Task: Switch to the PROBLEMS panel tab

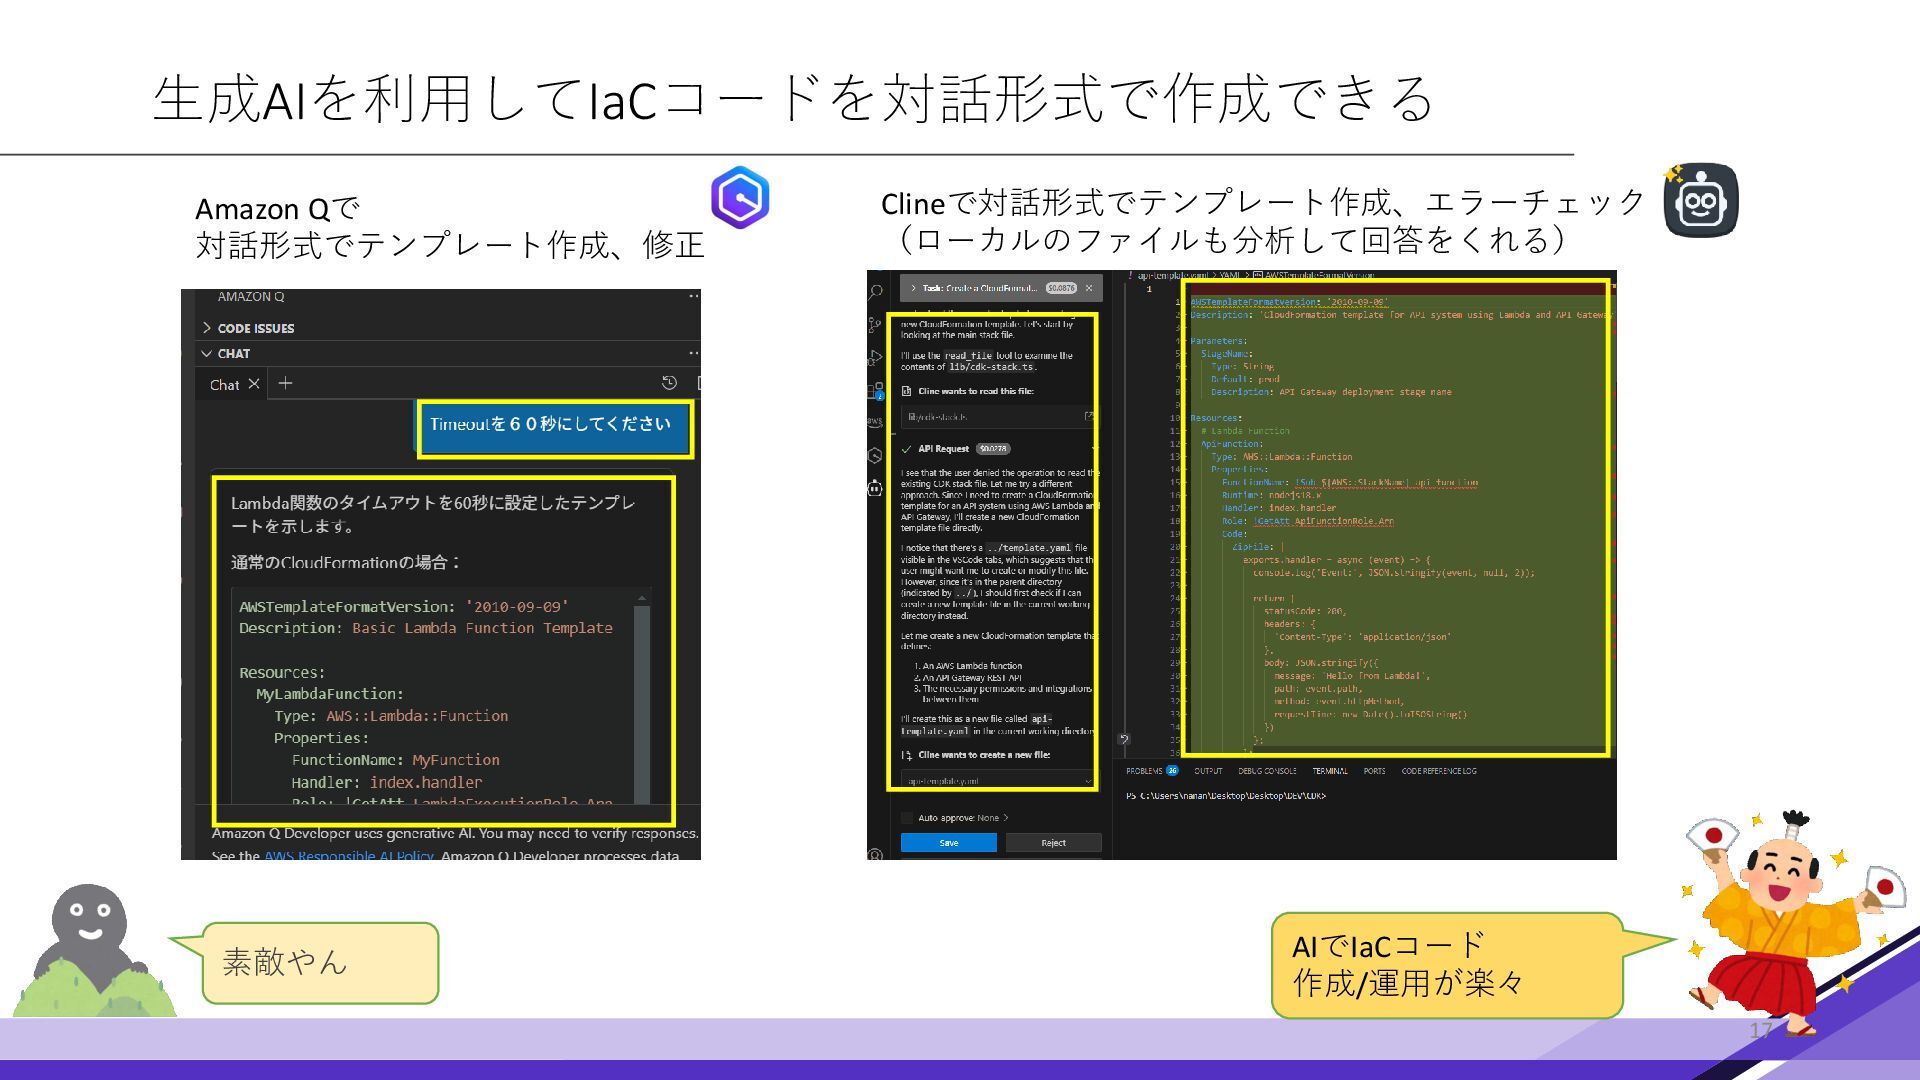Action: coord(1144,771)
